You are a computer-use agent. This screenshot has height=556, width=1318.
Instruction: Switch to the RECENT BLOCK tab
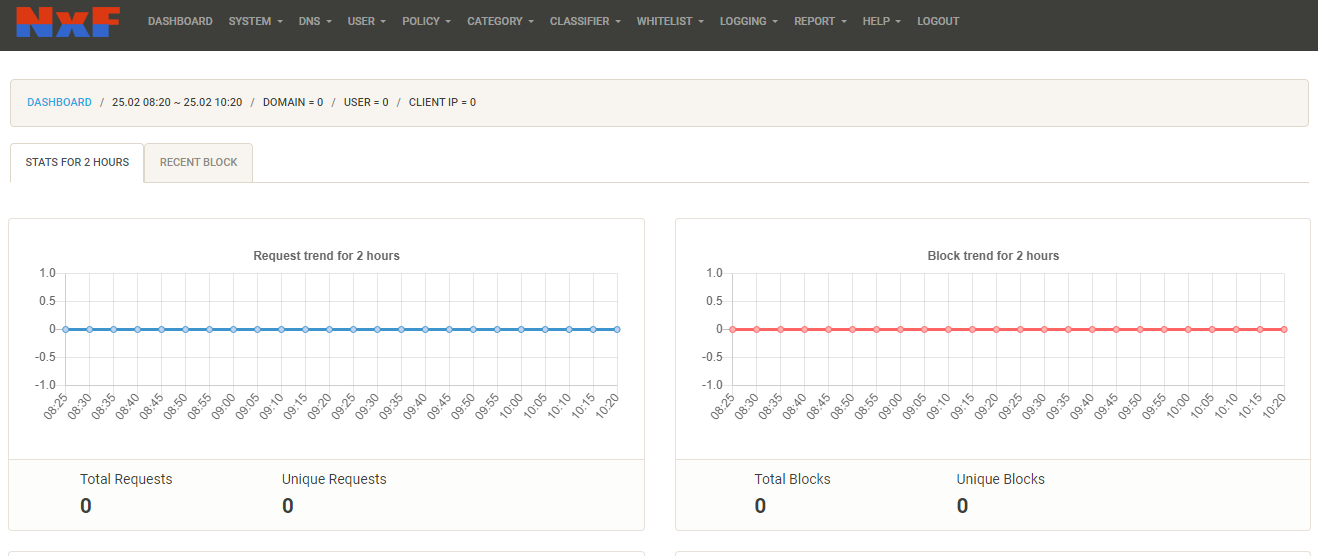click(199, 162)
